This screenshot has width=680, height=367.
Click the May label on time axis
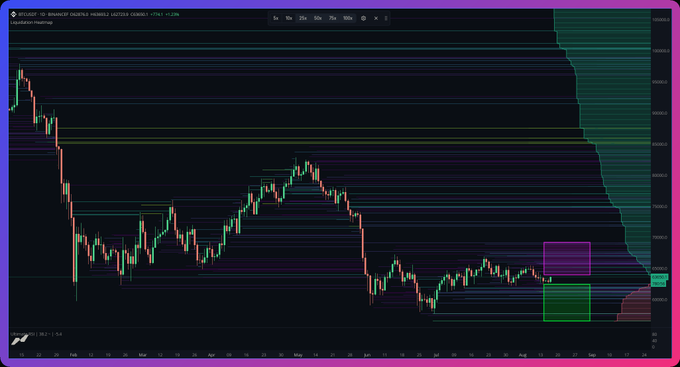tap(298, 355)
